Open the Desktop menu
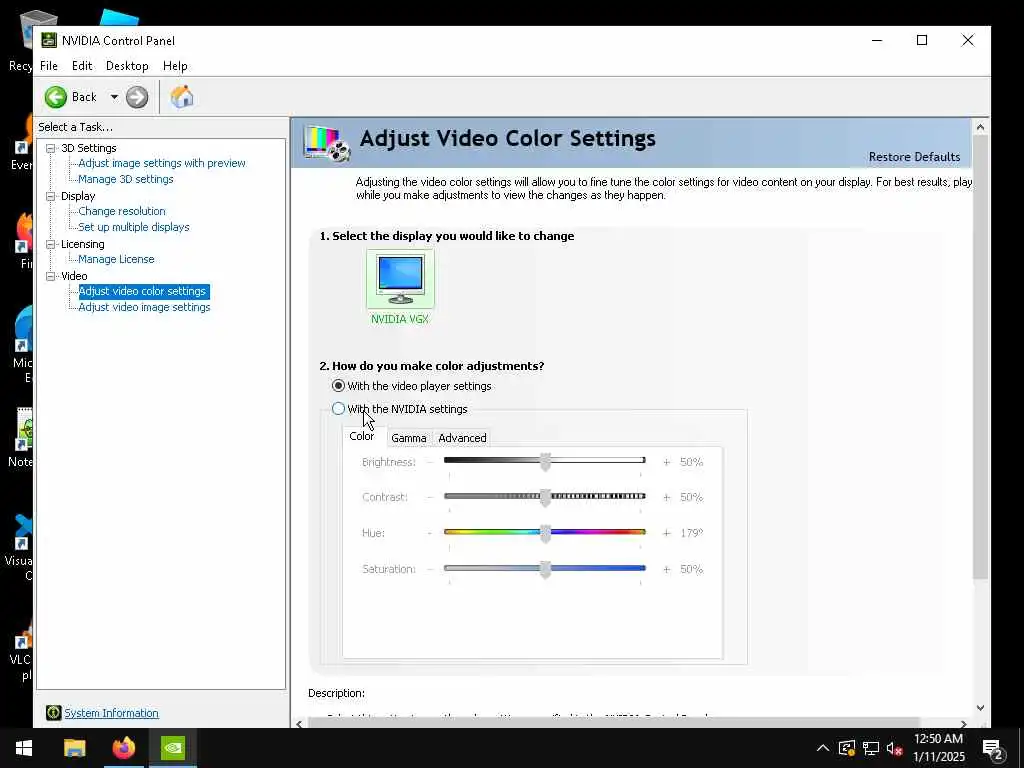The image size is (1024, 768). click(127, 66)
